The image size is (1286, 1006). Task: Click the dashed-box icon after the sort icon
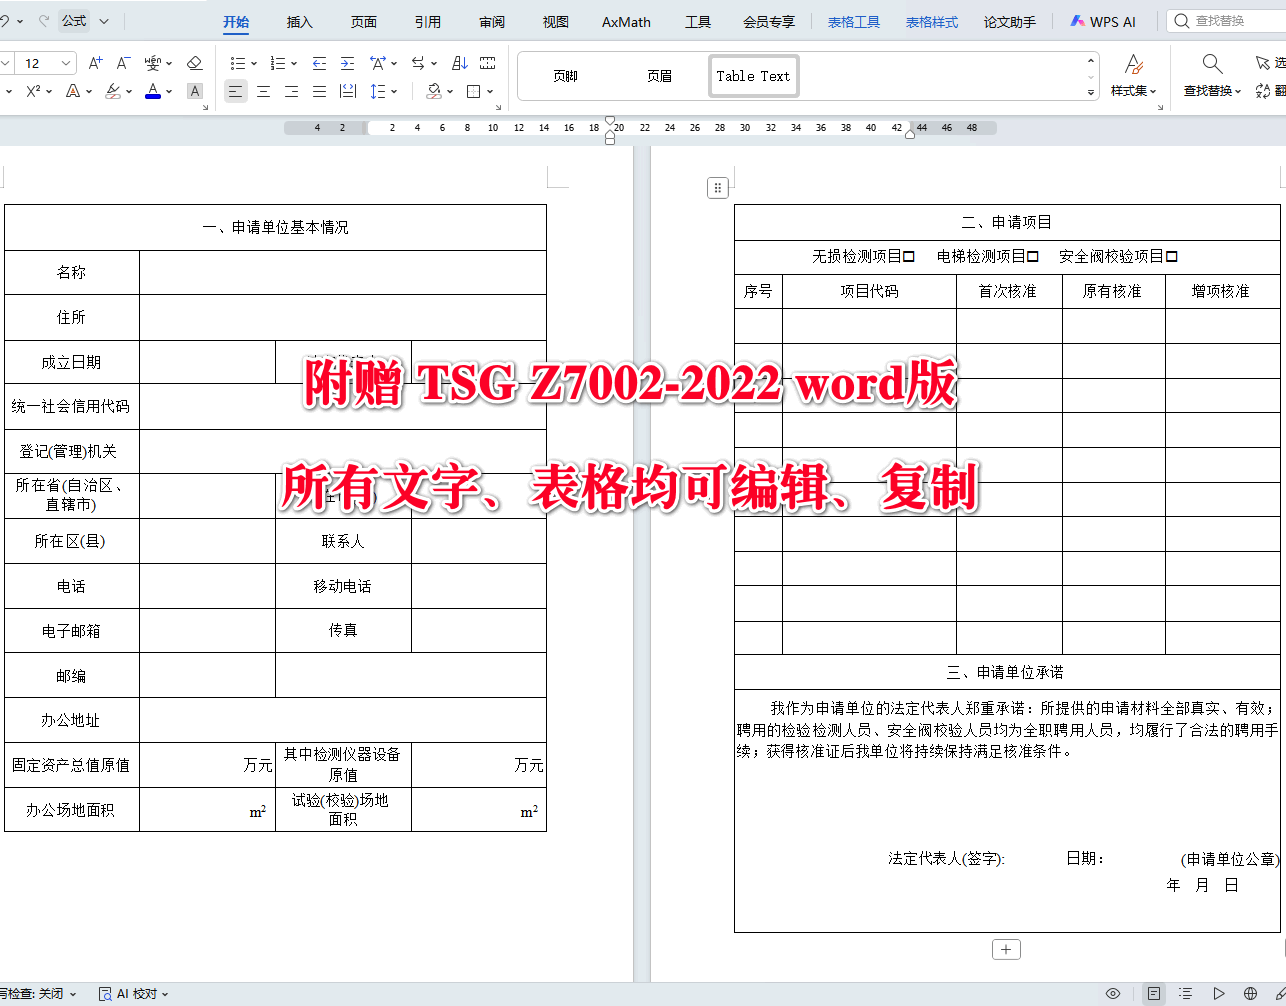[x=487, y=63]
